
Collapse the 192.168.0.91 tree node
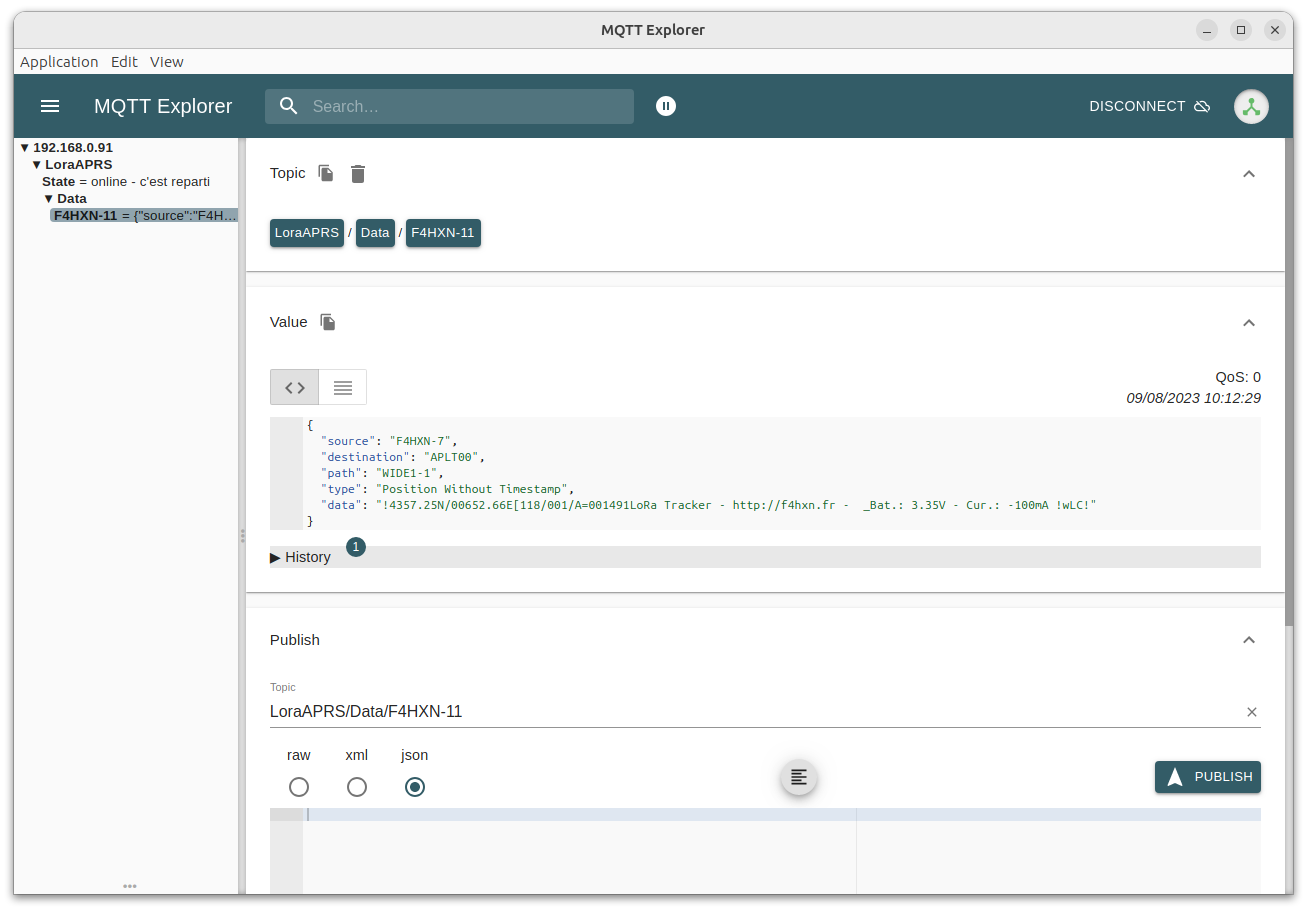25,147
